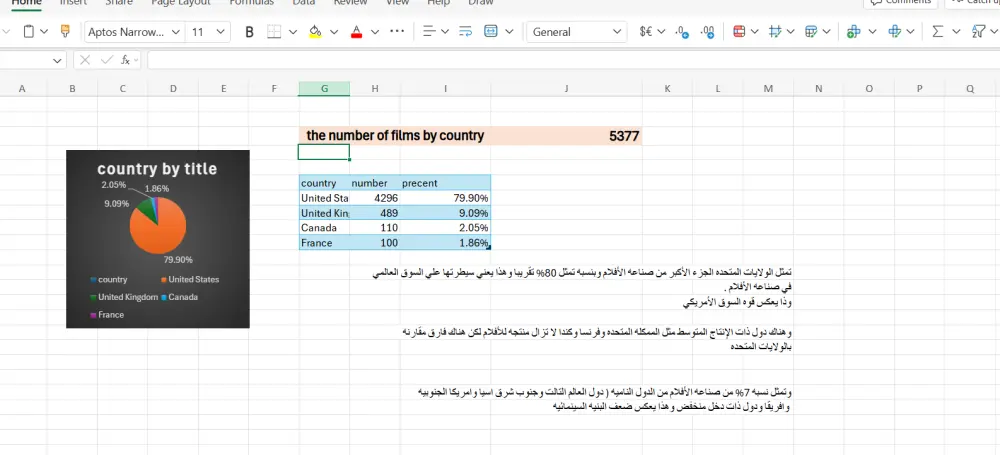This screenshot has height=455, width=1000.
Task: Select the Canada cell in the table
Action: tap(324, 228)
